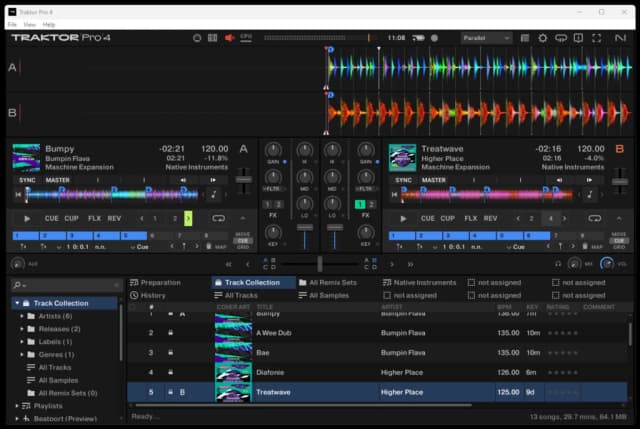This screenshot has width=640, height=429.
Task: Toggle fullscreen mode icon in header
Action: [x=596, y=38]
